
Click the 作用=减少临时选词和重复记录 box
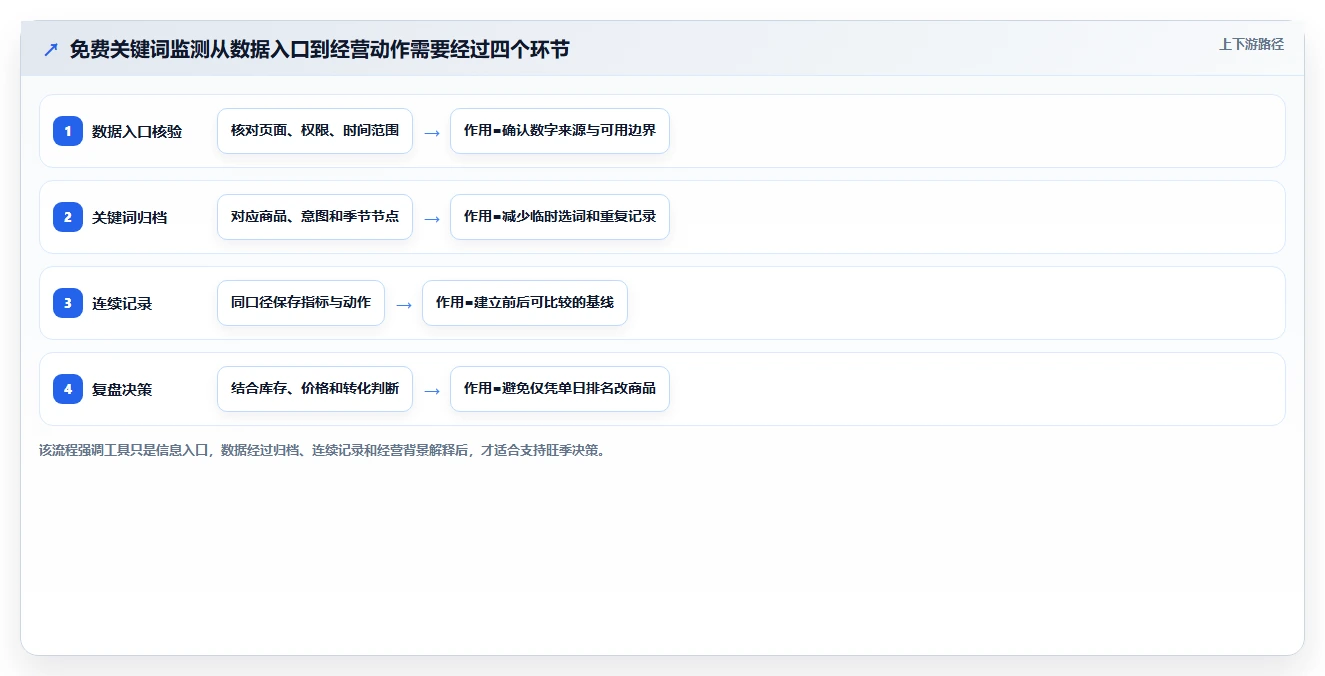click(x=560, y=217)
